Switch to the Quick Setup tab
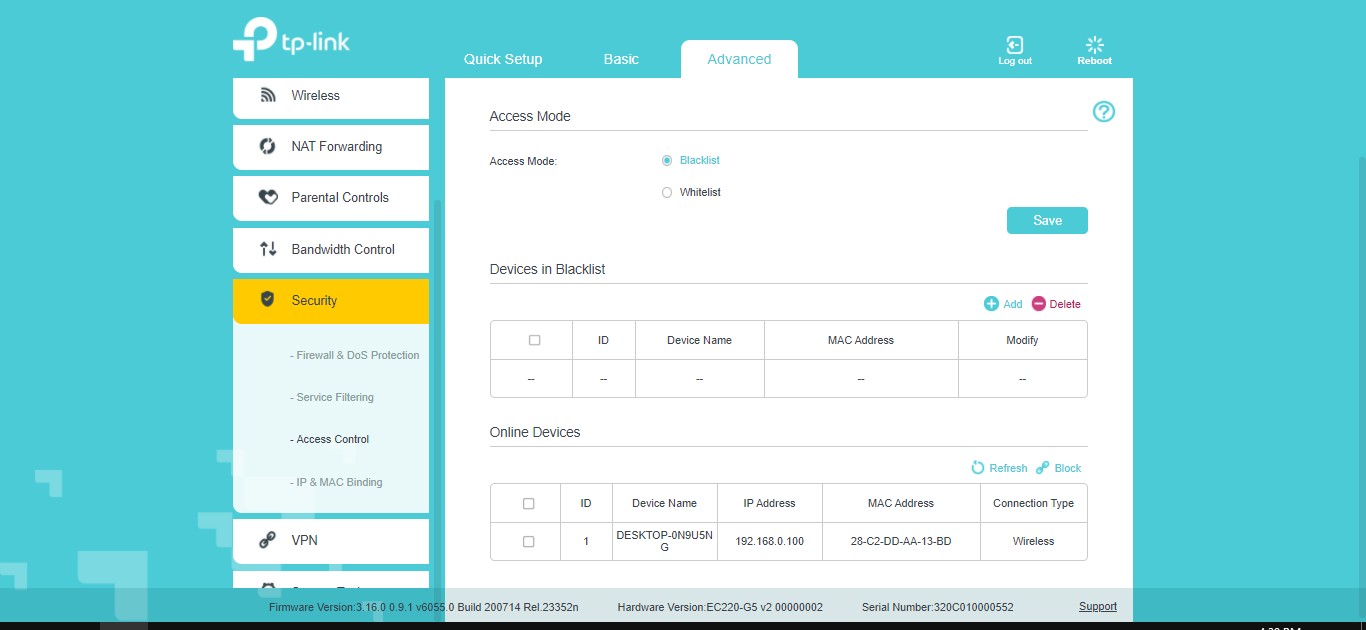This screenshot has height=630, width=1366. tap(503, 59)
